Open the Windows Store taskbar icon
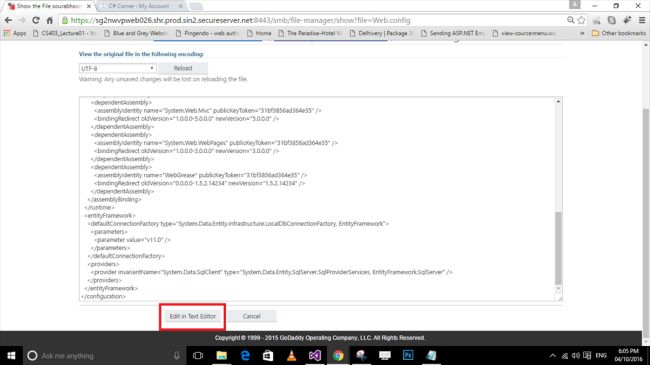Screen dimensions: 650x365 [268, 355]
